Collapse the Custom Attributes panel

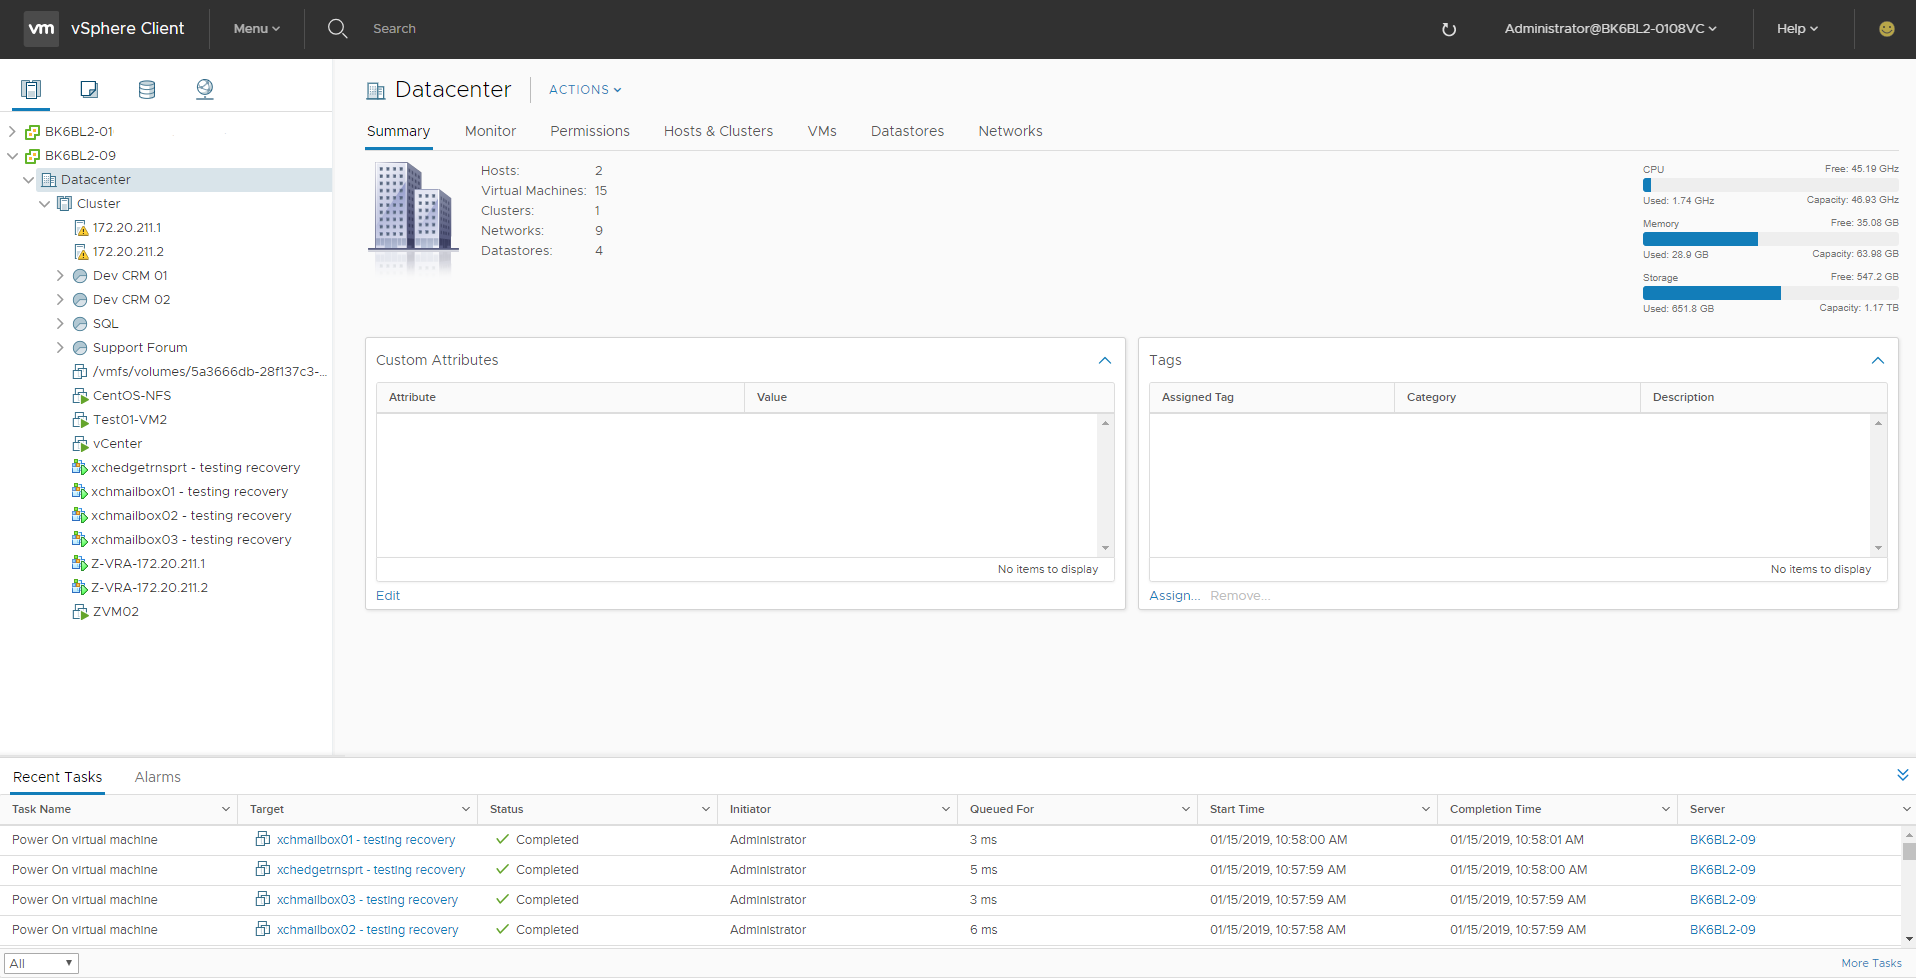coord(1104,361)
